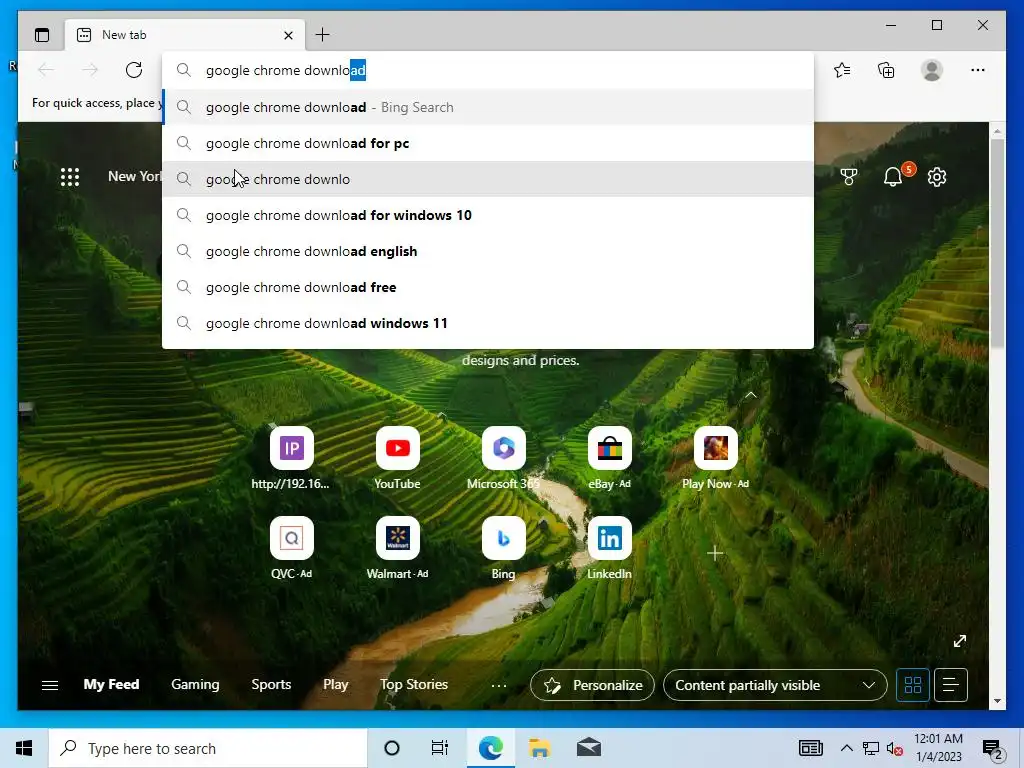Select the Play feed tab
This screenshot has width=1024, height=768.
[x=336, y=684]
